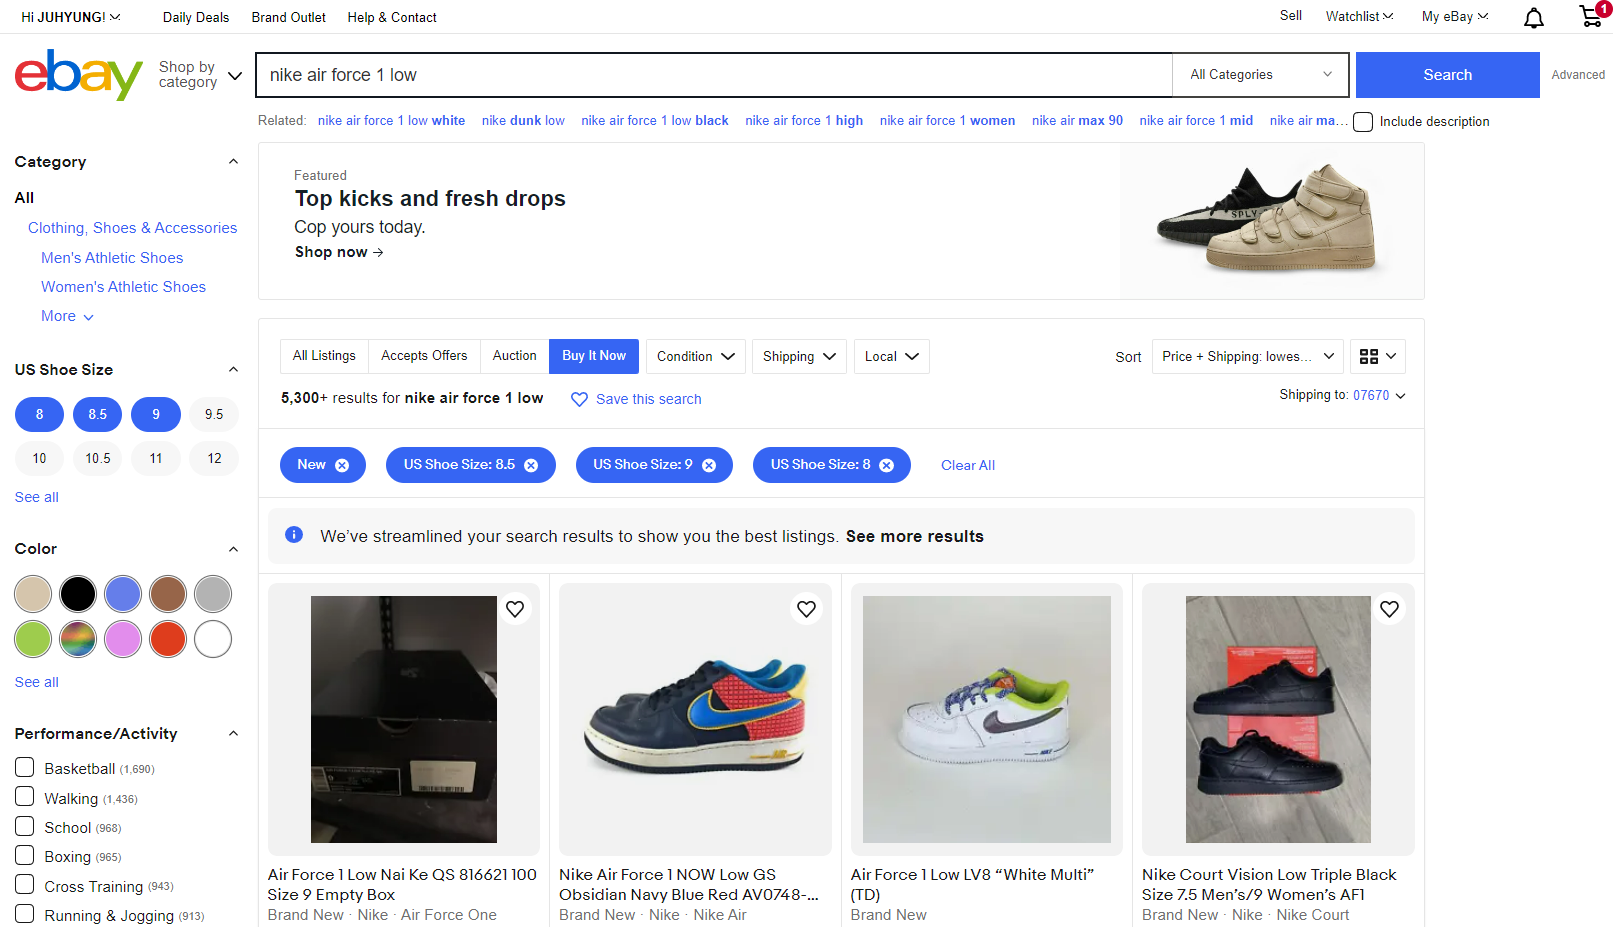Collapse the US Shoe Size section
Image resolution: width=1613 pixels, height=927 pixels.
tap(233, 369)
